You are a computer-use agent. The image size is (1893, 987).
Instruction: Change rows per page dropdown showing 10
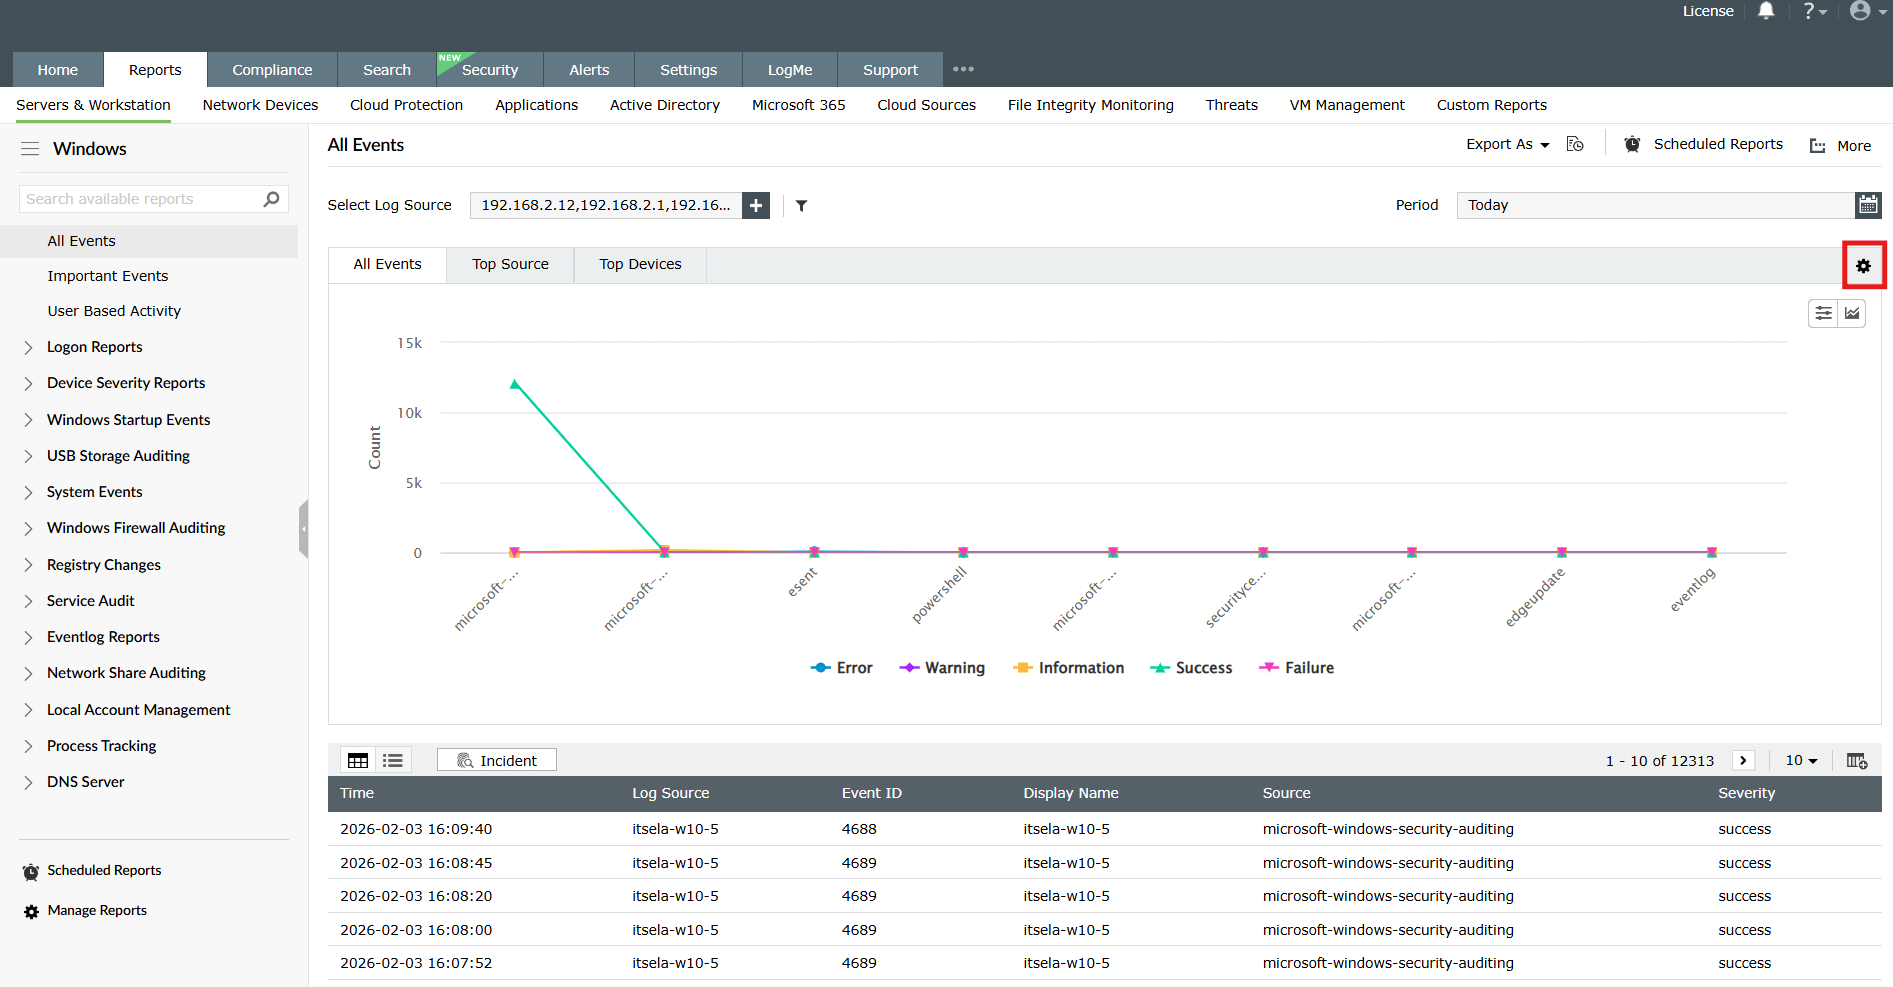[1801, 760]
